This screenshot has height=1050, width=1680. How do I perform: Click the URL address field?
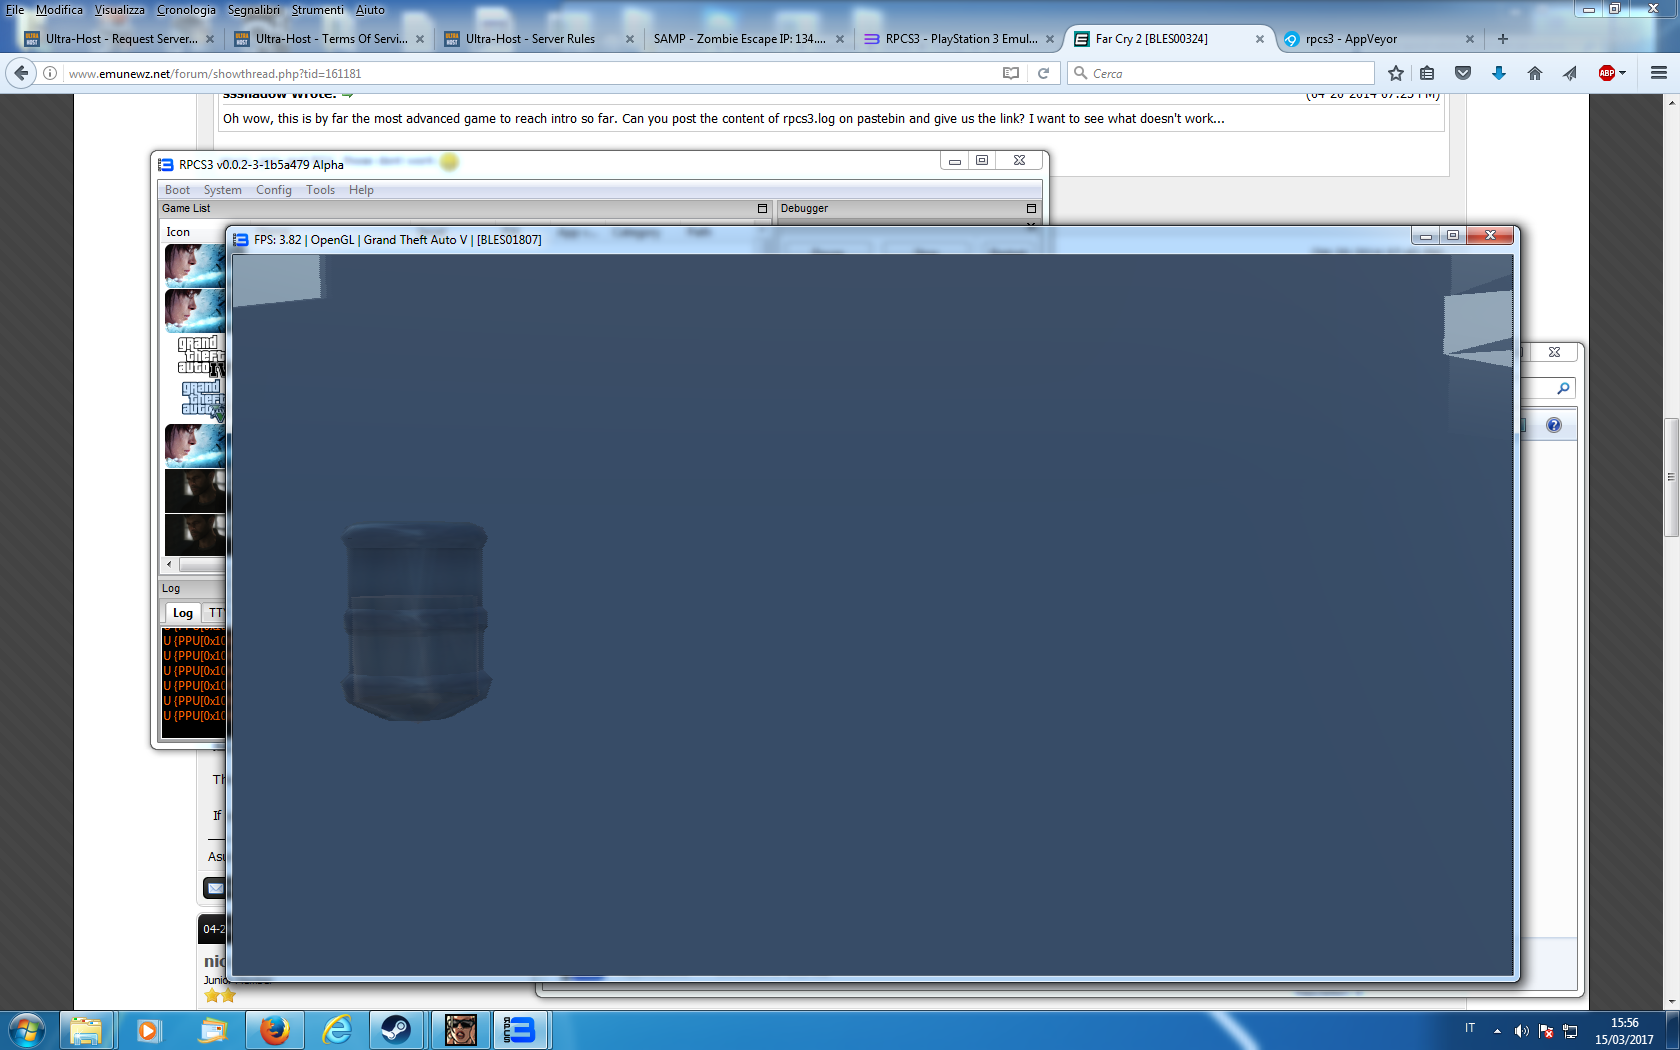(530, 73)
